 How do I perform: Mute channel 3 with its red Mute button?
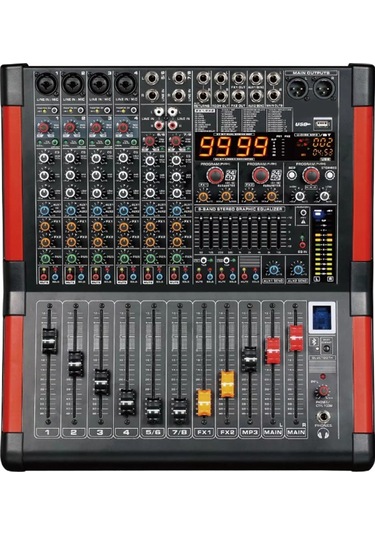pyautogui.click(x=96, y=277)
